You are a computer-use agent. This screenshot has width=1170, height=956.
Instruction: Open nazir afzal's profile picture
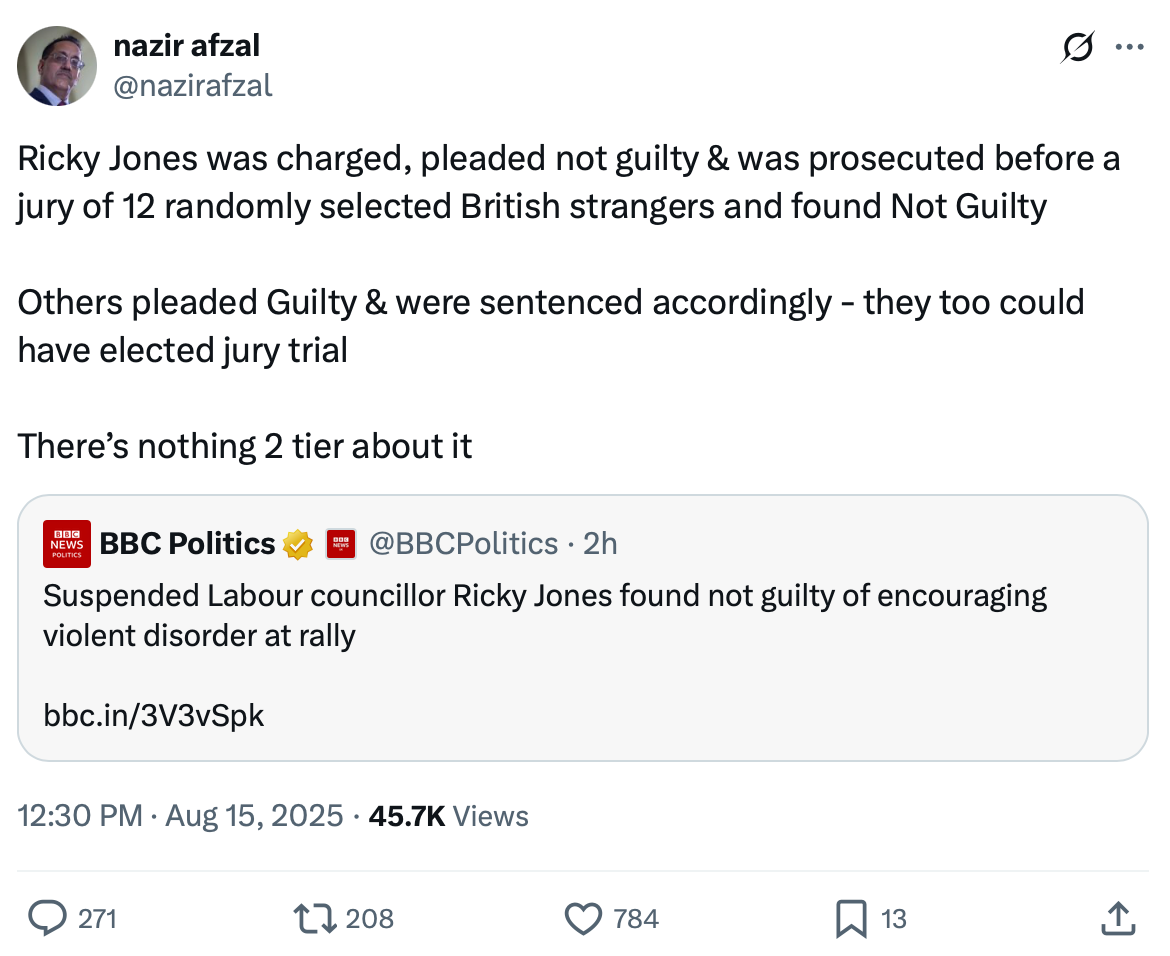pos(57,66)
